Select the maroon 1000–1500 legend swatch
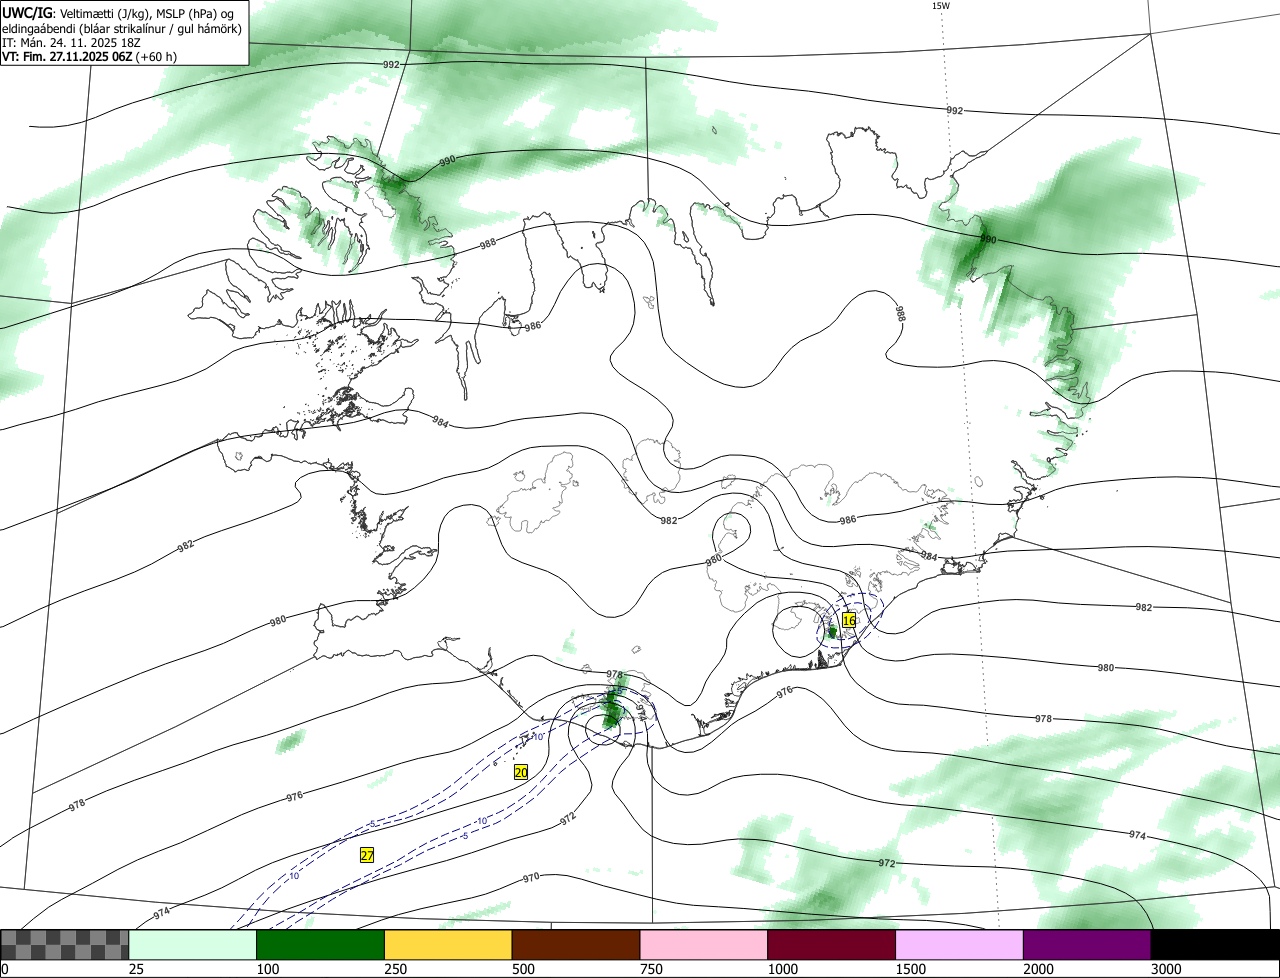 tap(832, 945)
